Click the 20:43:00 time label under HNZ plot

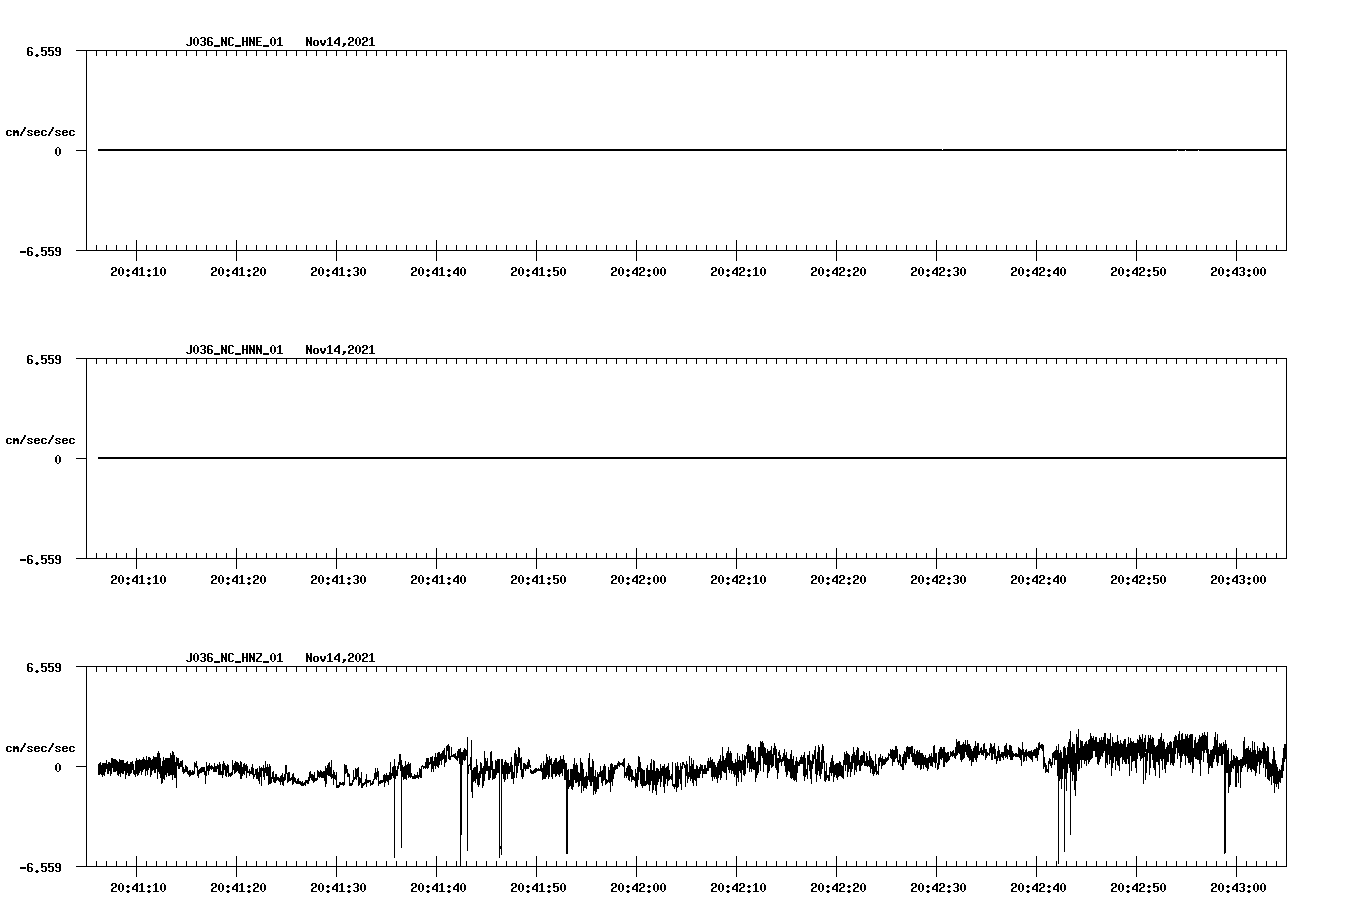pos(1238,888)
